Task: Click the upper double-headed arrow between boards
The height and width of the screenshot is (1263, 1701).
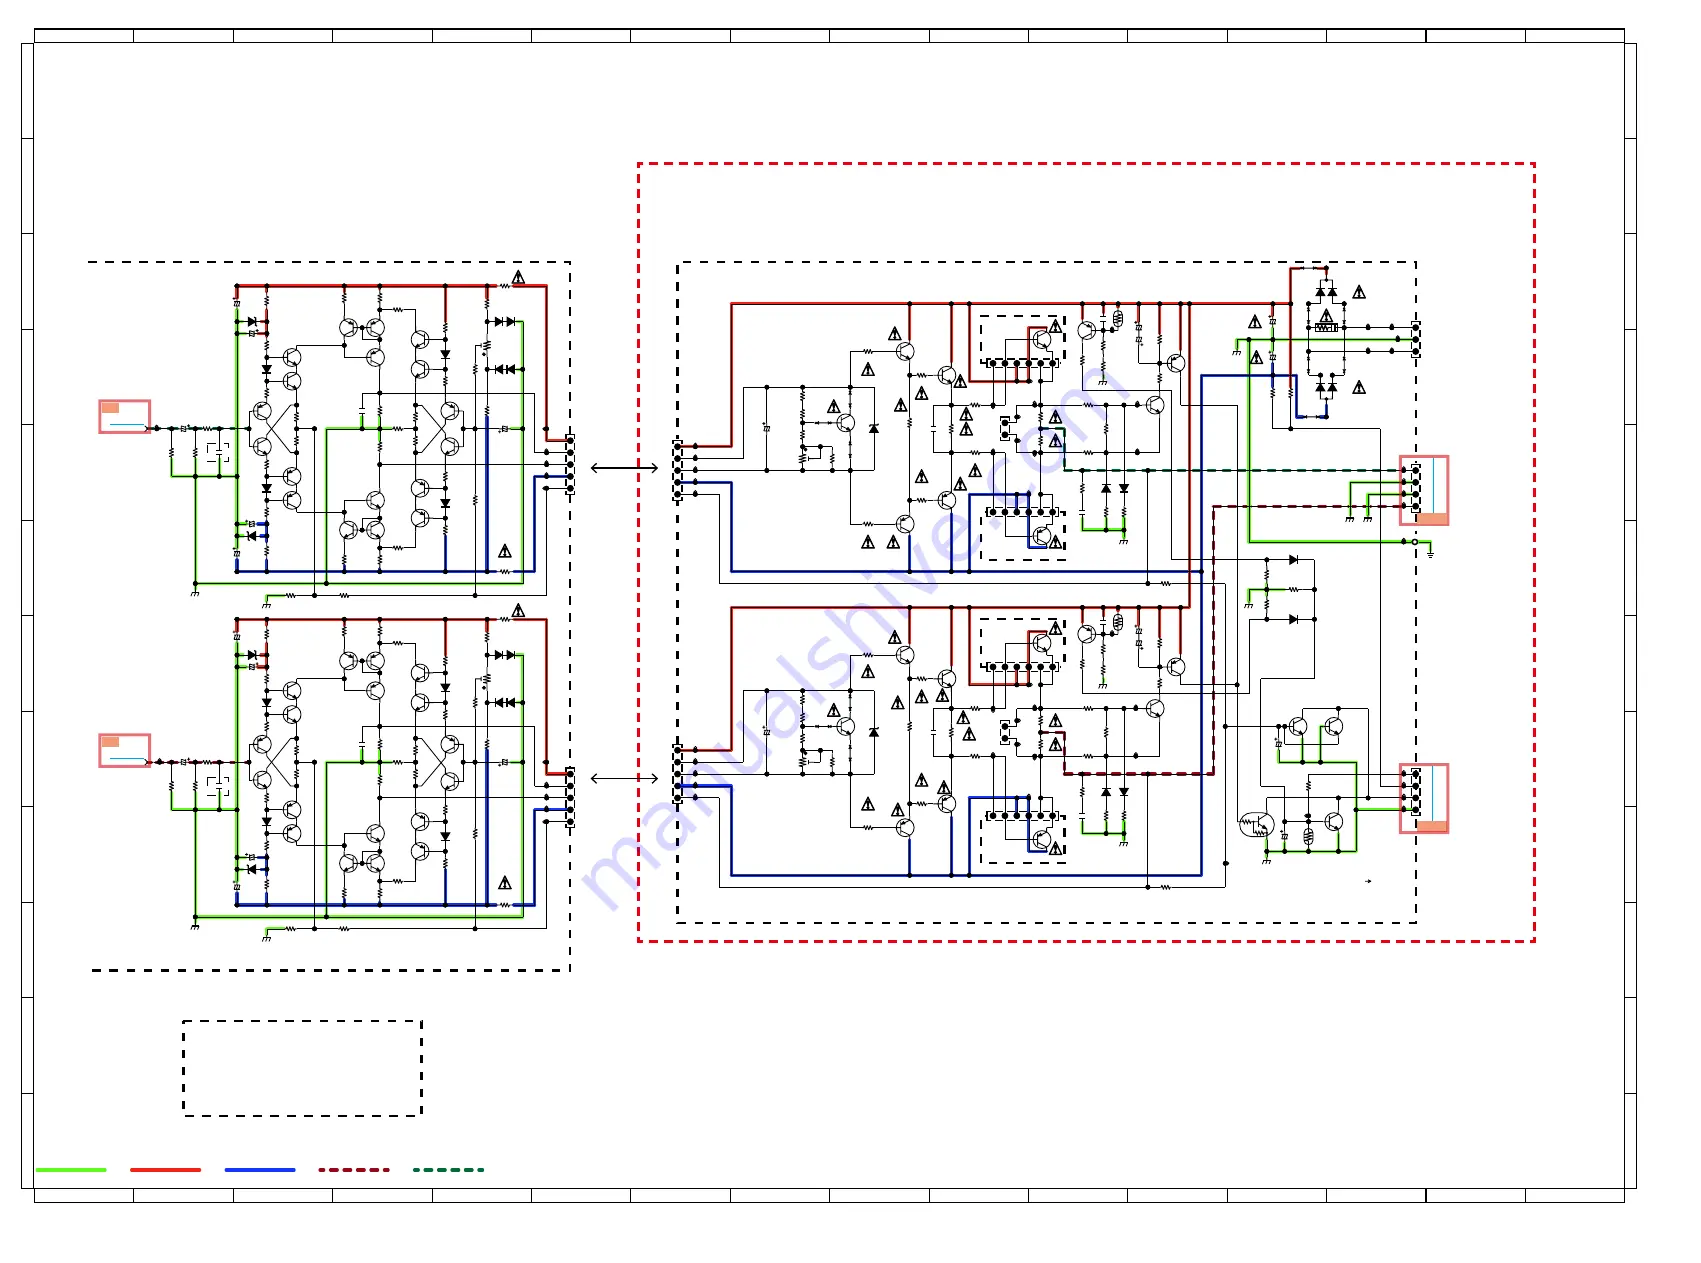Action: coord(625,468)
